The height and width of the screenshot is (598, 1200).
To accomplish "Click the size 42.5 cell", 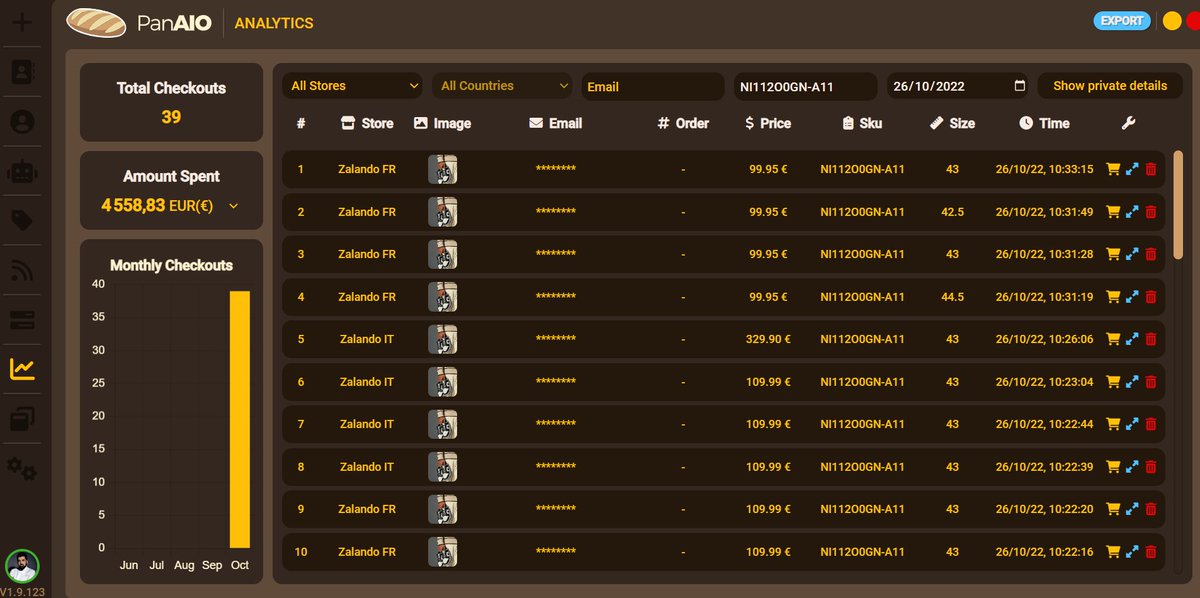I will tap(952, 212).
